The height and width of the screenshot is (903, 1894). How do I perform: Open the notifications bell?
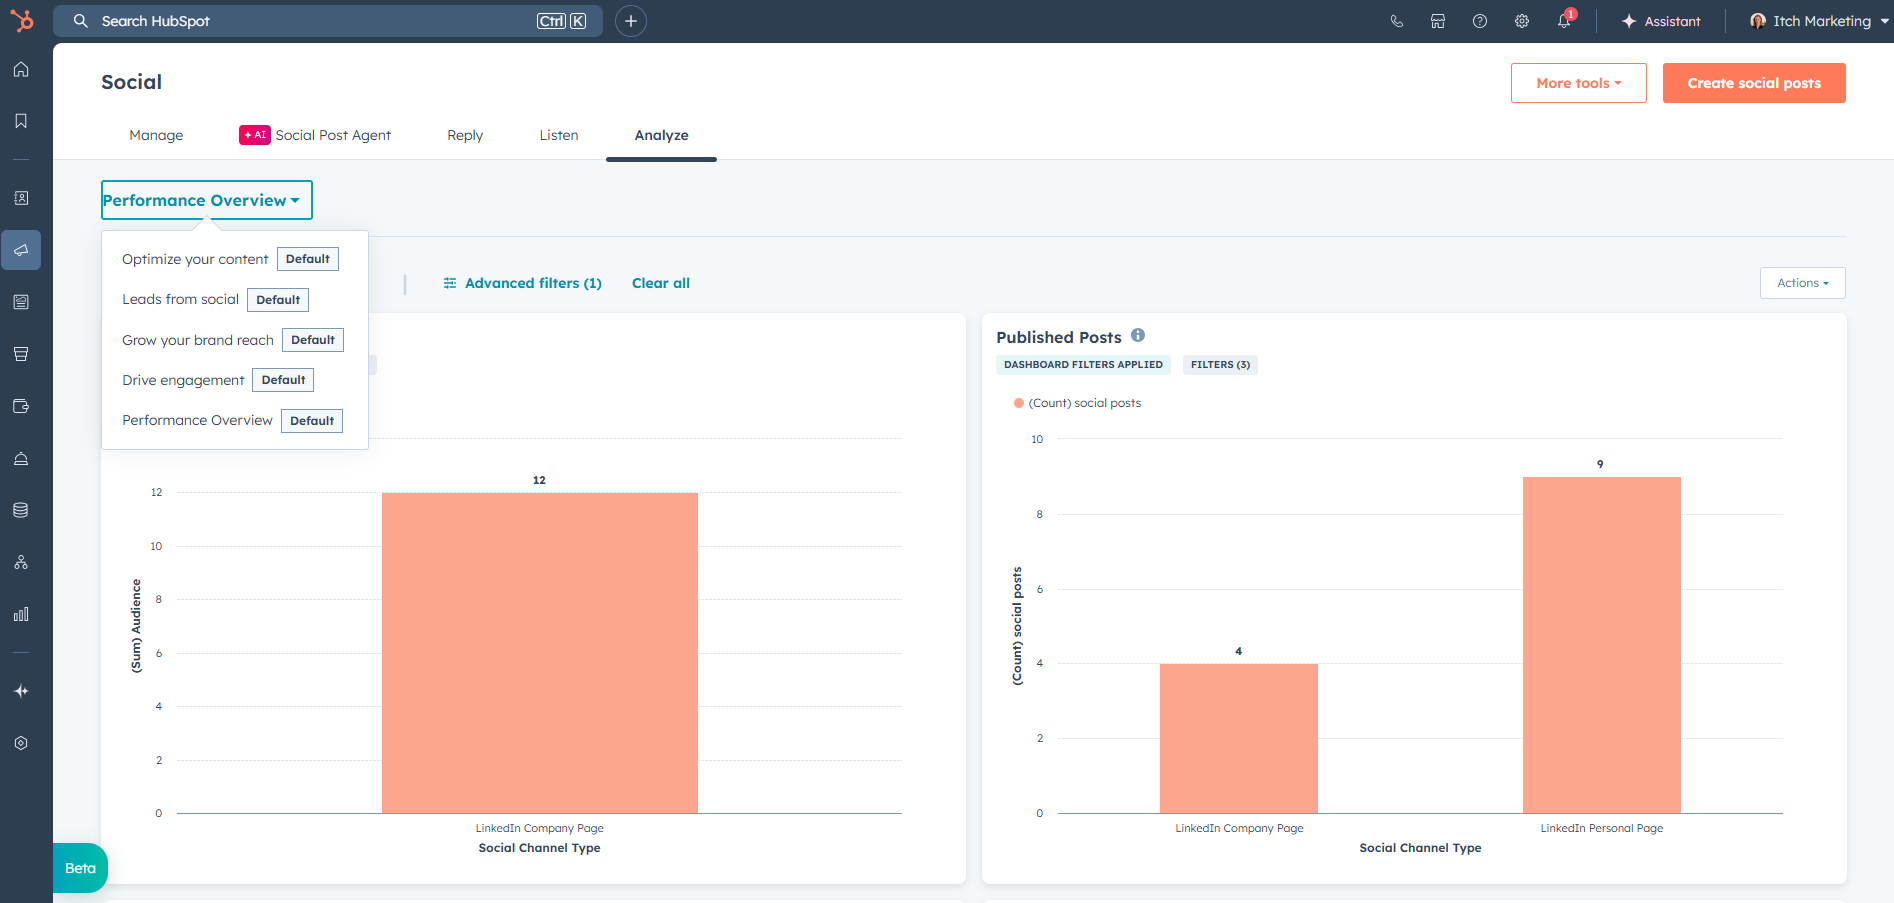1564,21
